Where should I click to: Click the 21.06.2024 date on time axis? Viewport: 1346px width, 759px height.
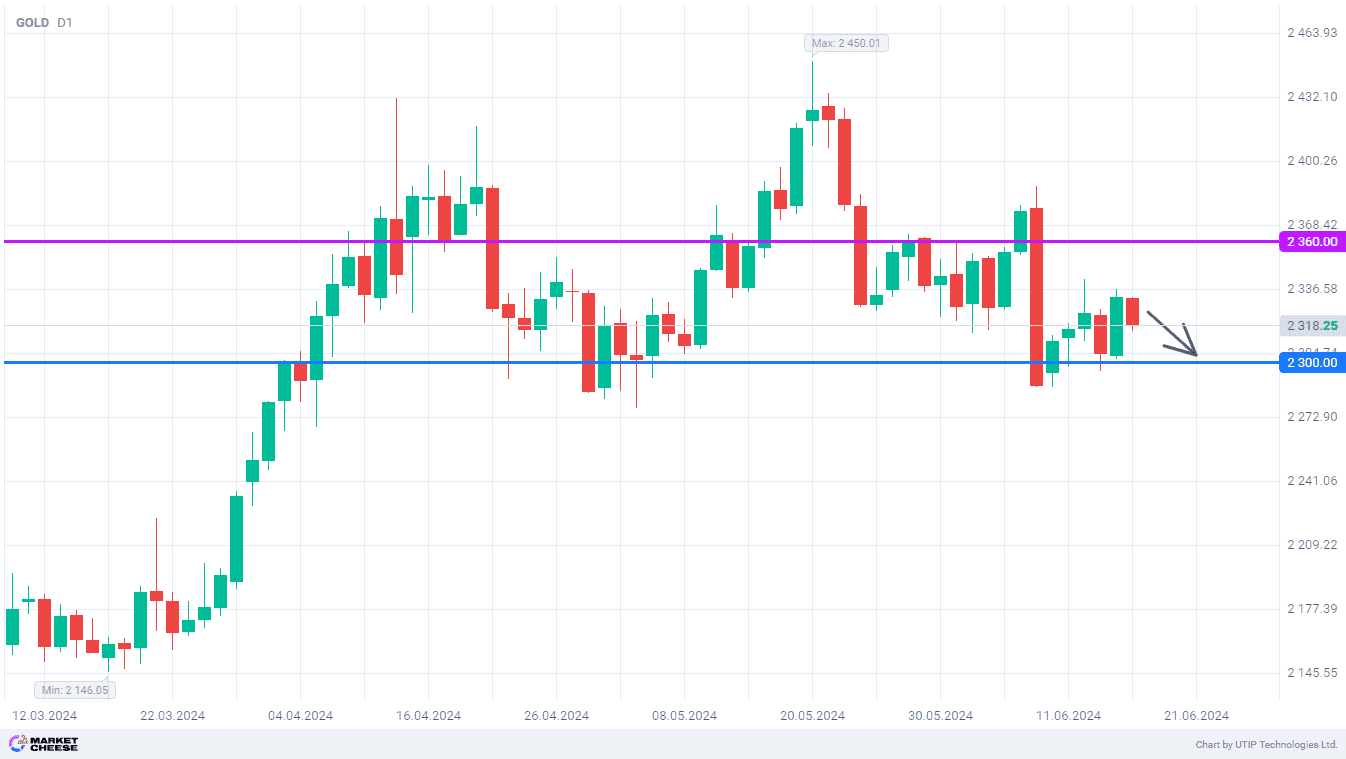(1197, 716)
